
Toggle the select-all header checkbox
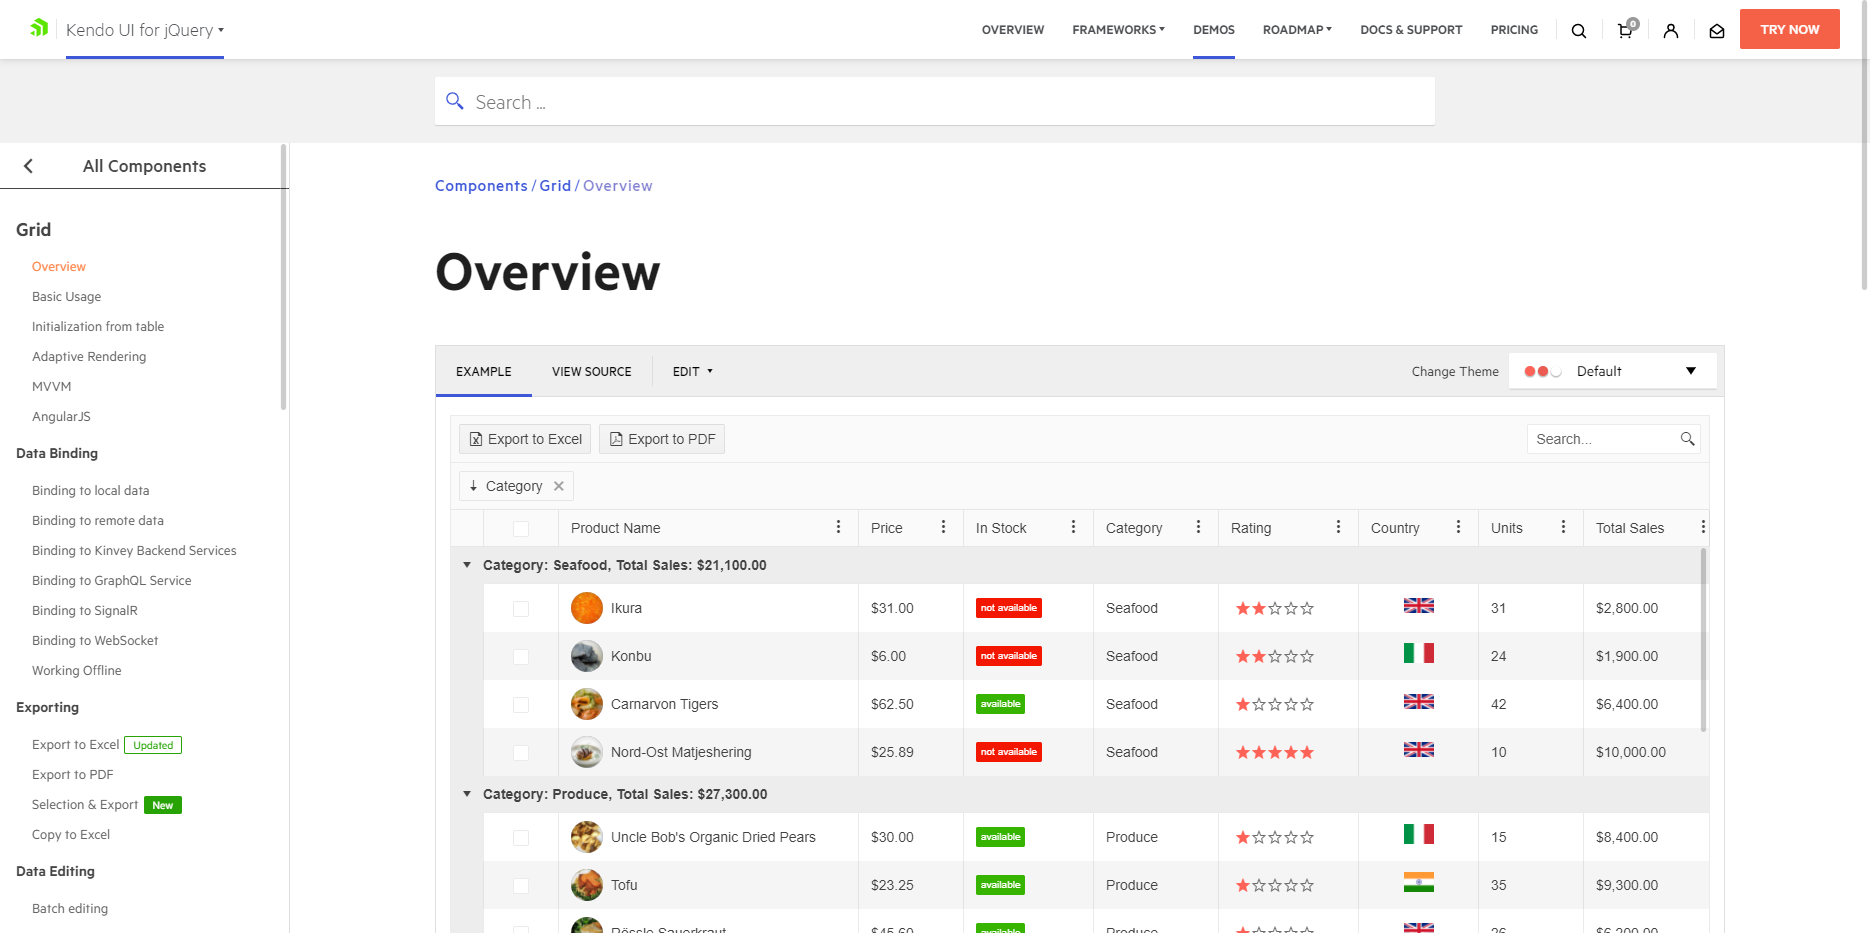521,528
